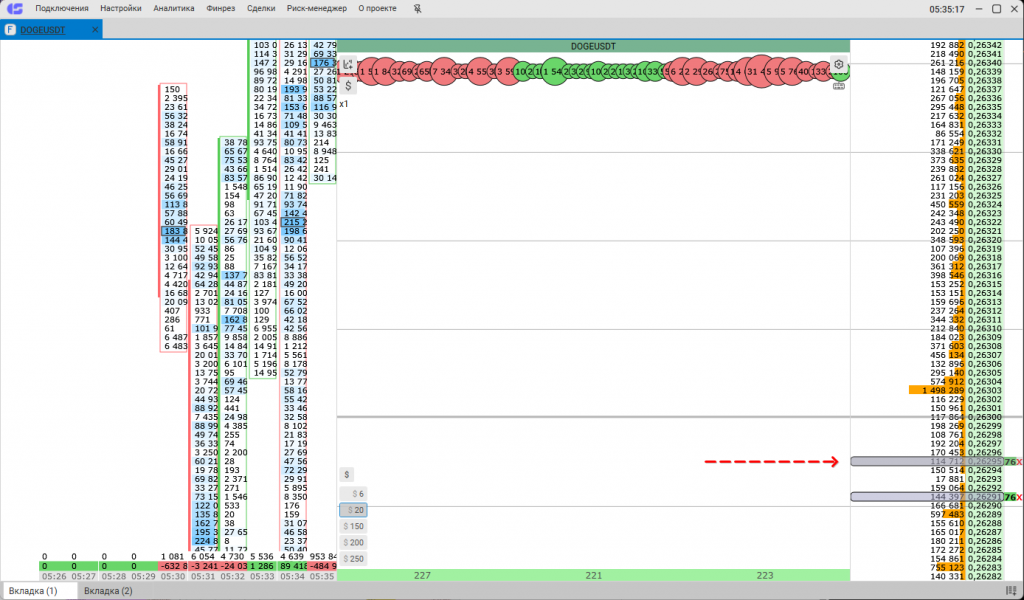Viewport: 1024px width, 600px height.
Task: Click the 05:30 time column label
Action: pyautogui.click(x=173, y=576)
